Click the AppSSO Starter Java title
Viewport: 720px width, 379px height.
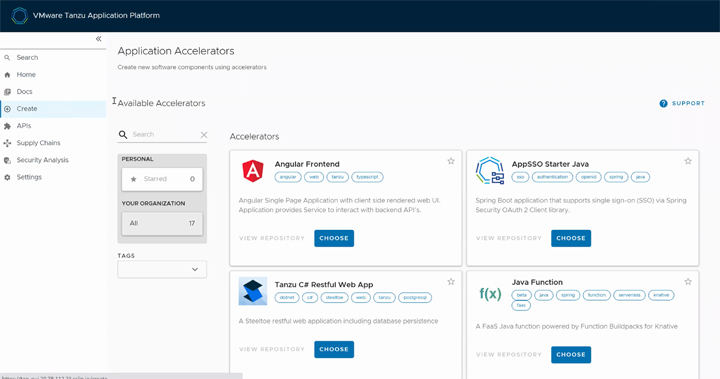tap(550, 164)
